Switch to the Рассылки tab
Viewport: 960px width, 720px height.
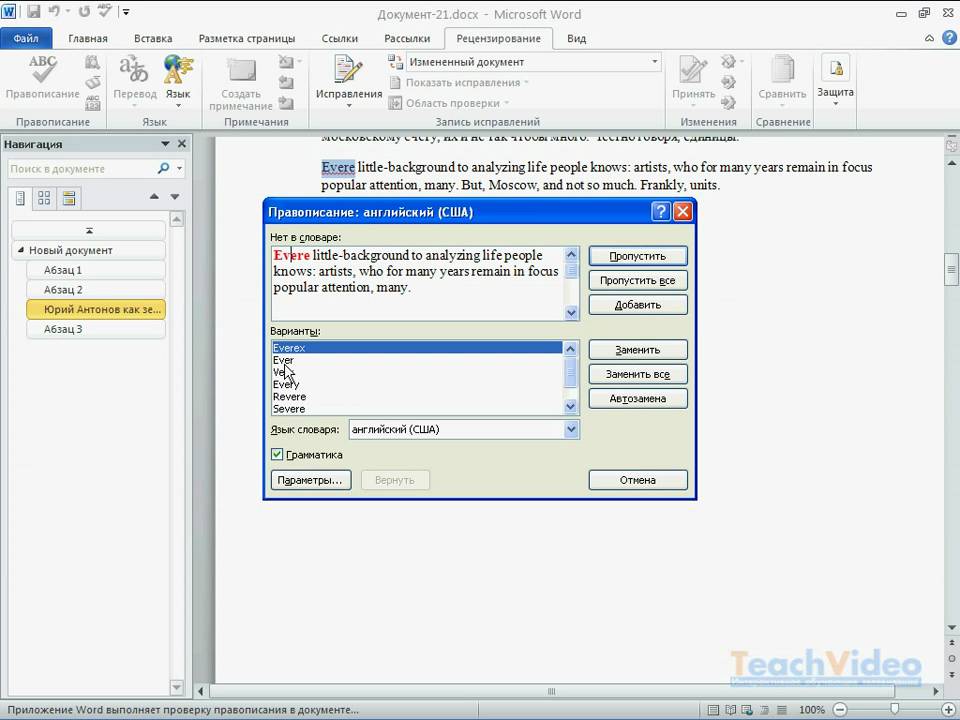(407, 38)
